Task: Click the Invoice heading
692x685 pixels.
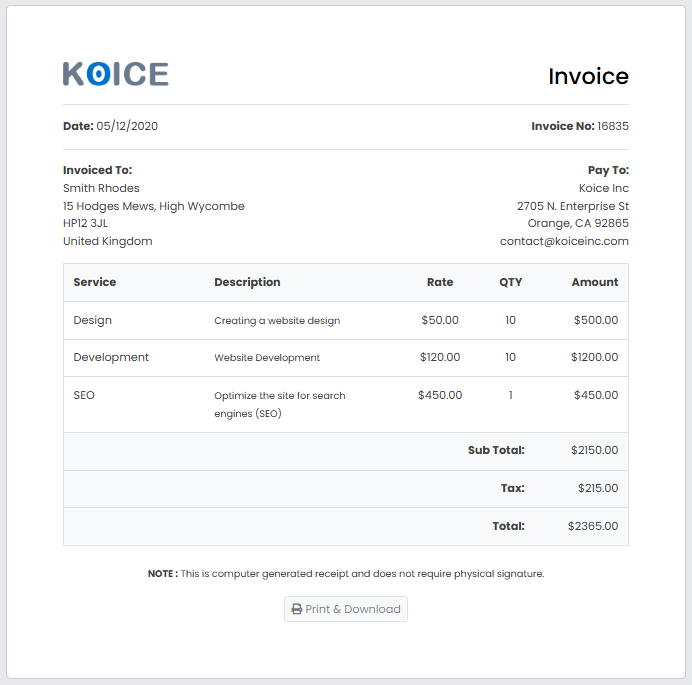Action: [x=588, y=76]
